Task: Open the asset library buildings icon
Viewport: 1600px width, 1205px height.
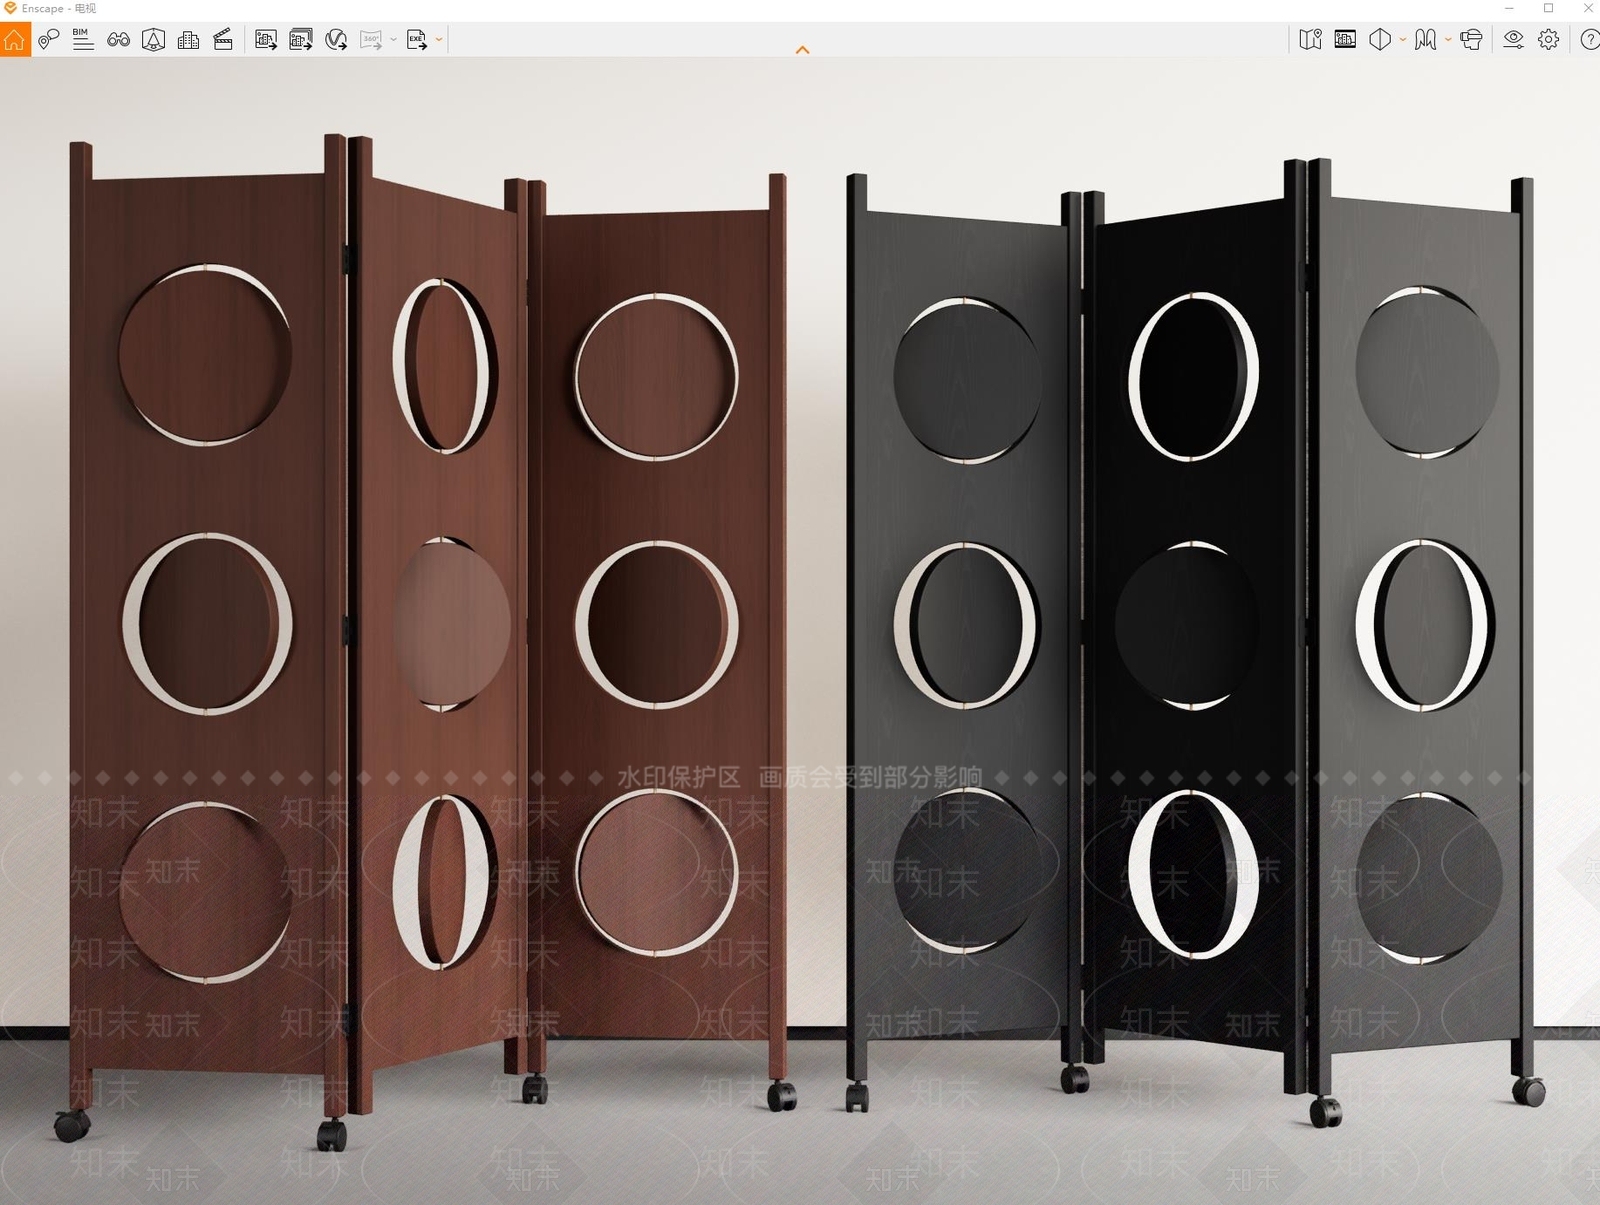Action: click(x=188, y=40)
